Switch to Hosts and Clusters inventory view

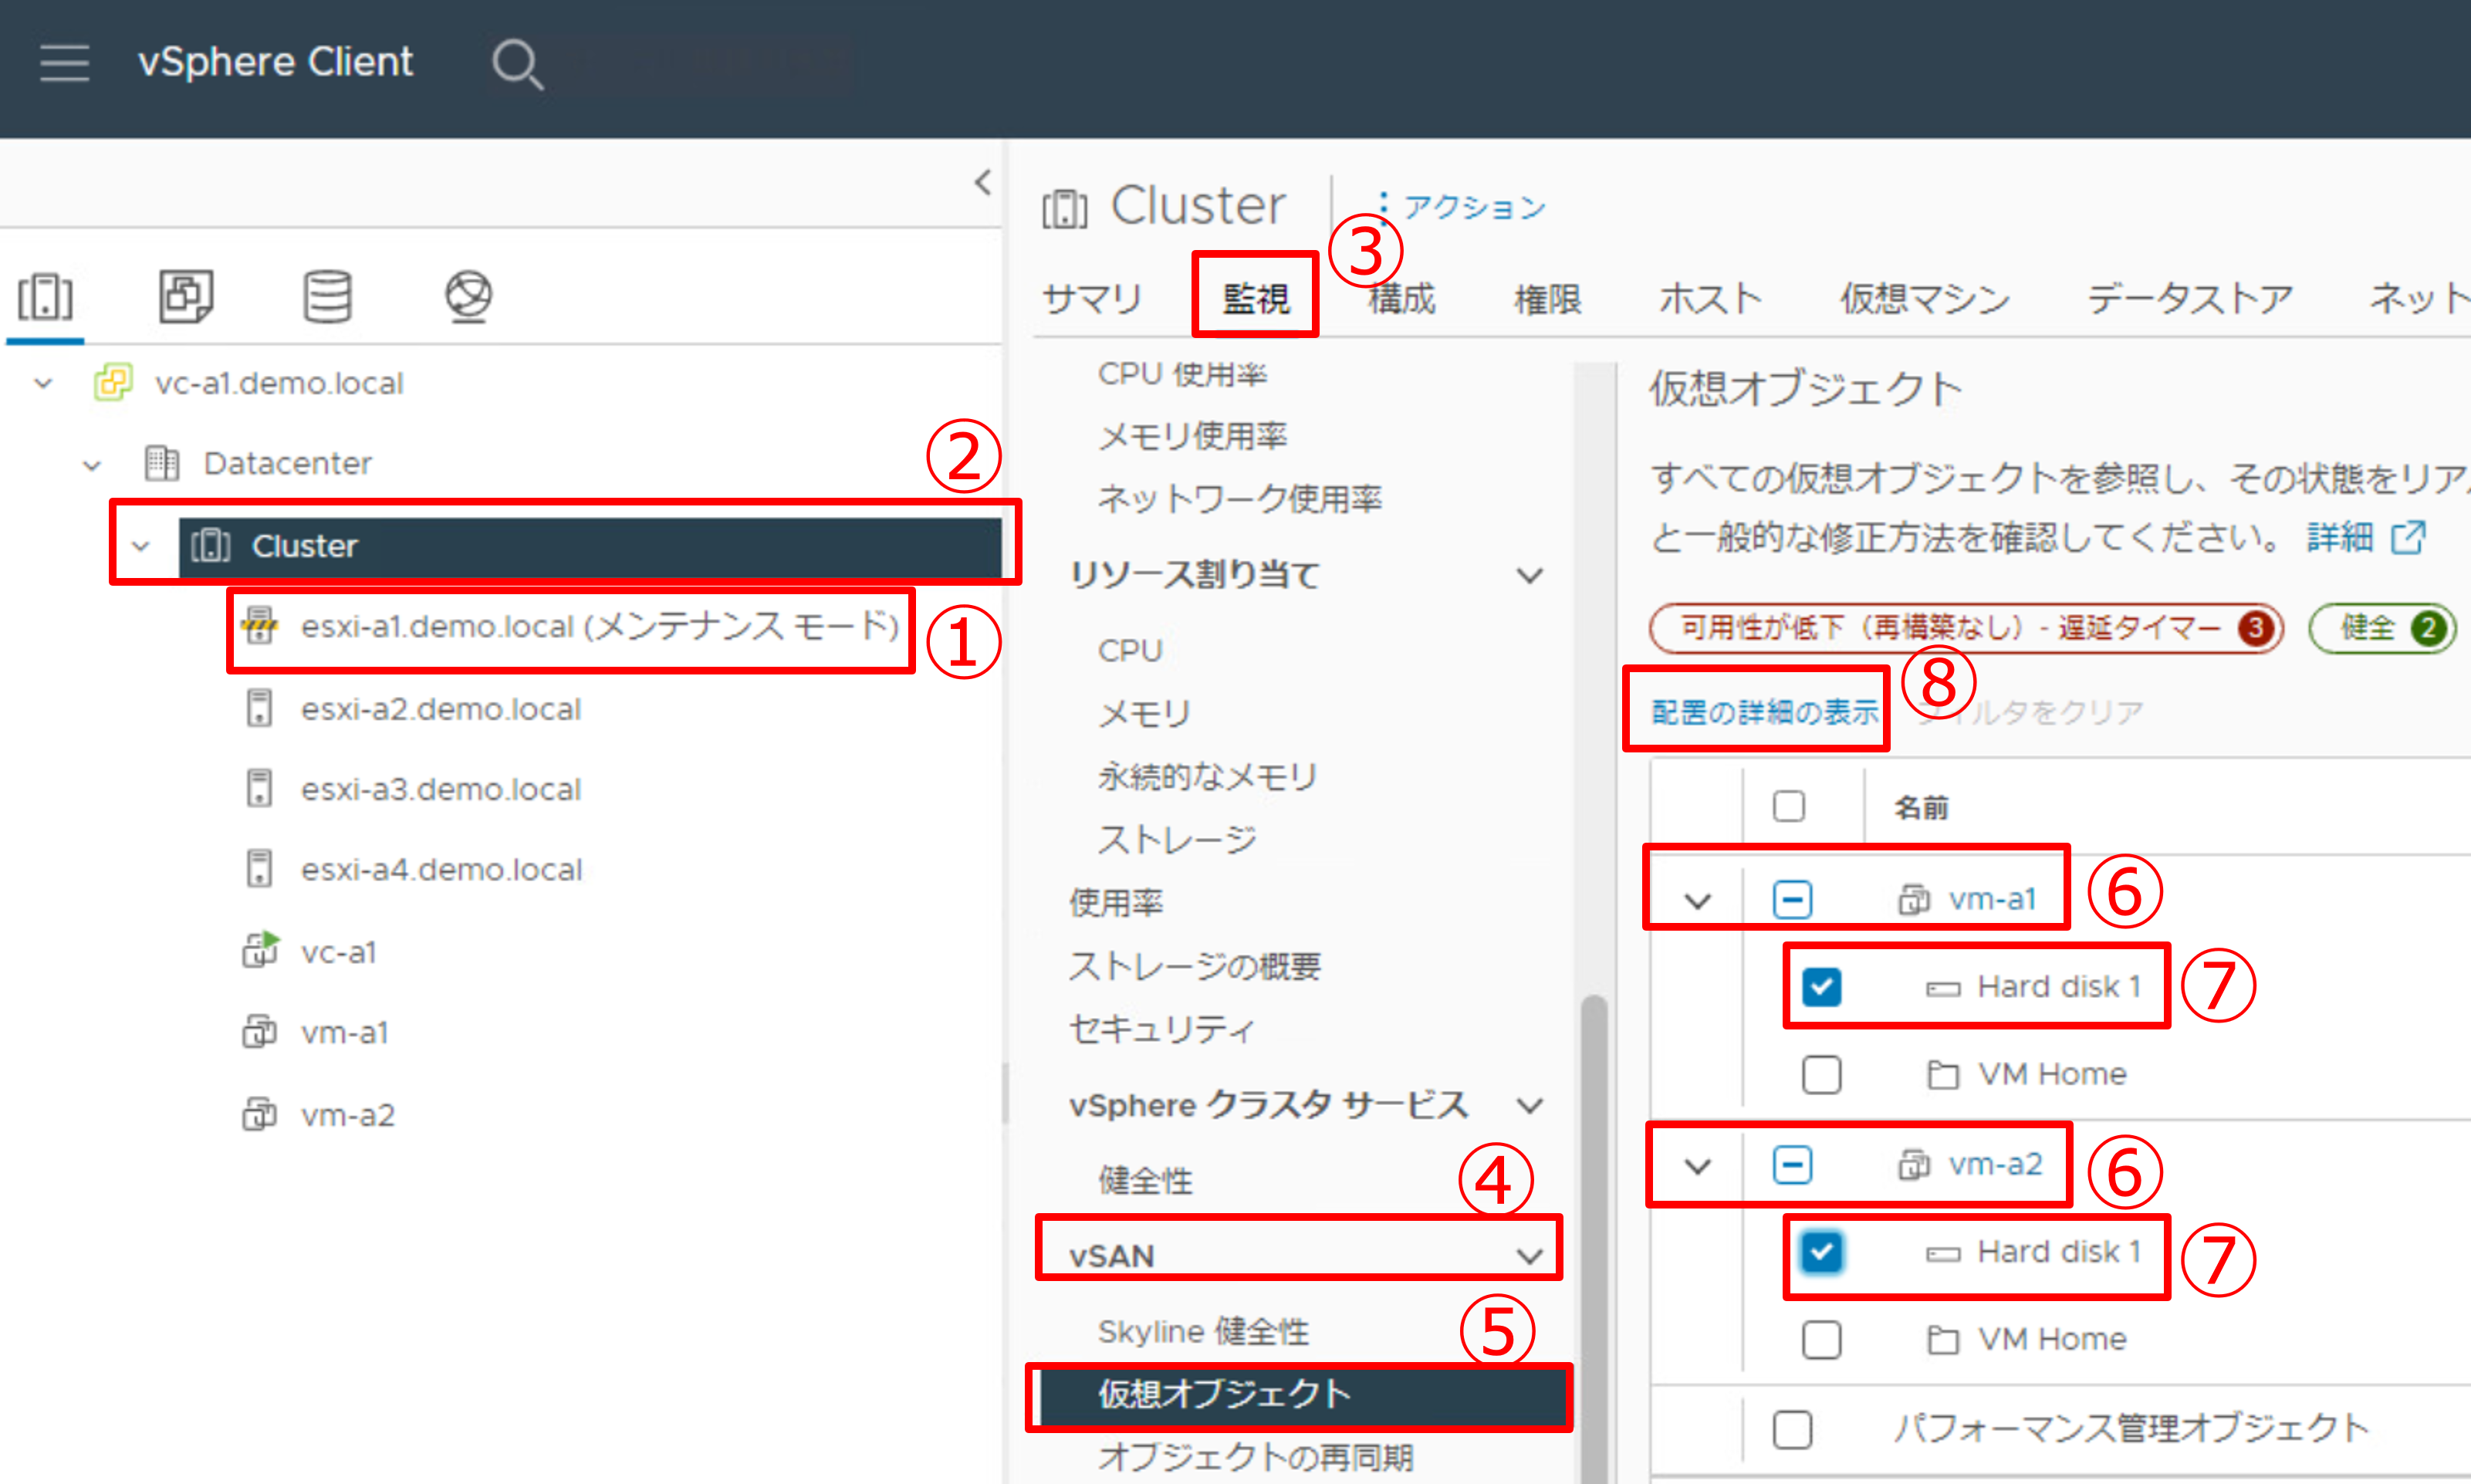pyautogui.click(x=45, y=297)
